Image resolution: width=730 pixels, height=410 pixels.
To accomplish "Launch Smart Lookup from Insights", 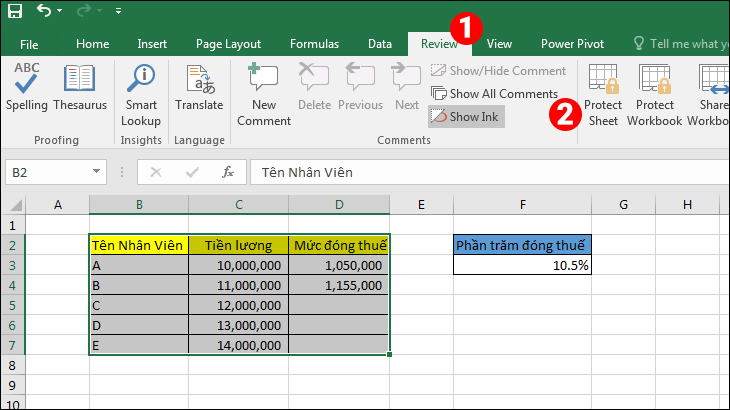I will pos(142,95).
